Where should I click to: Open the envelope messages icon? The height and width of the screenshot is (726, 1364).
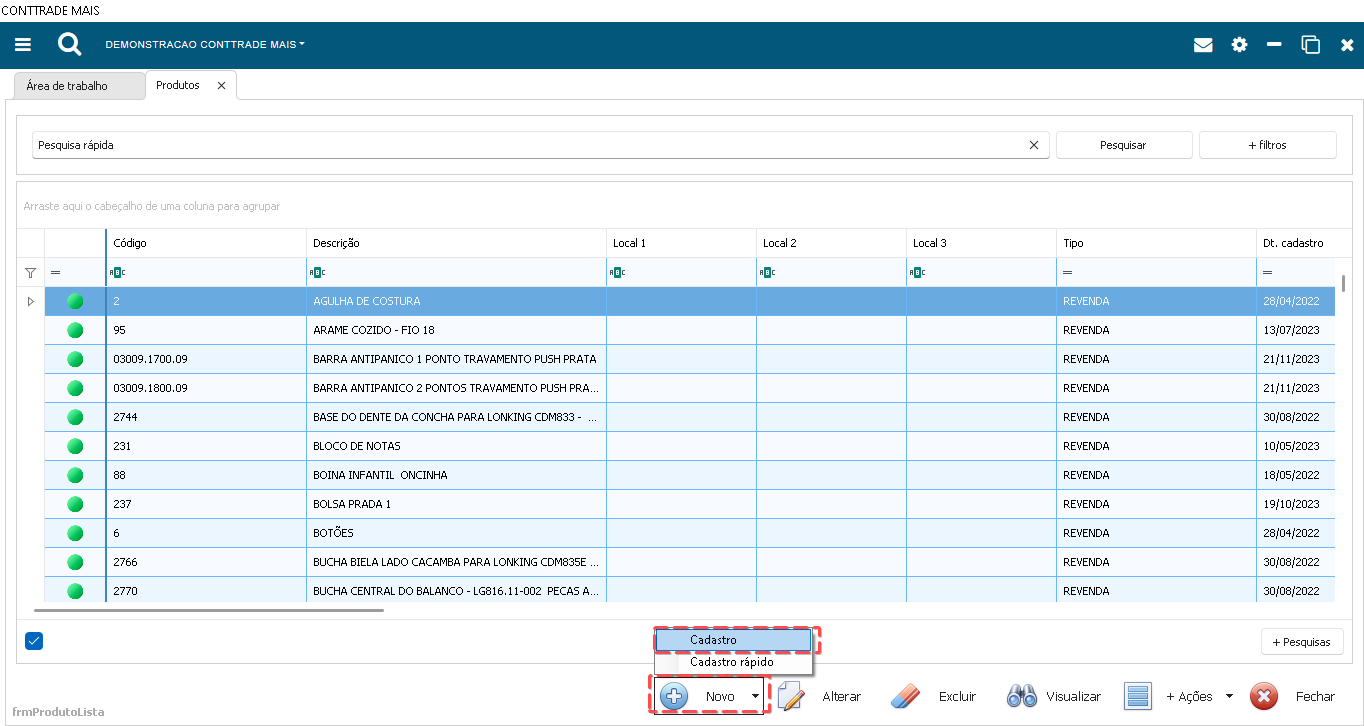click(x=1203, y=45)
